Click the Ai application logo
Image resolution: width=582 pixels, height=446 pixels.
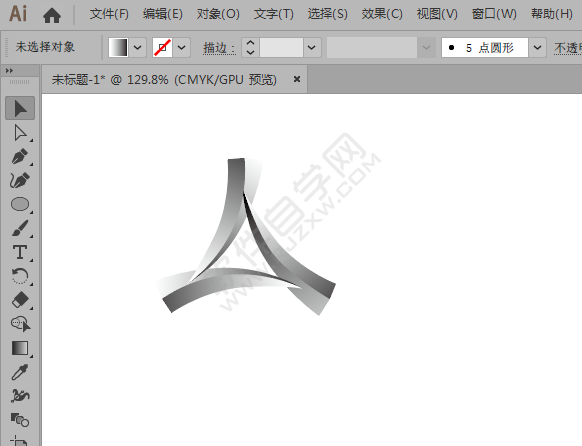pos(18,14)
